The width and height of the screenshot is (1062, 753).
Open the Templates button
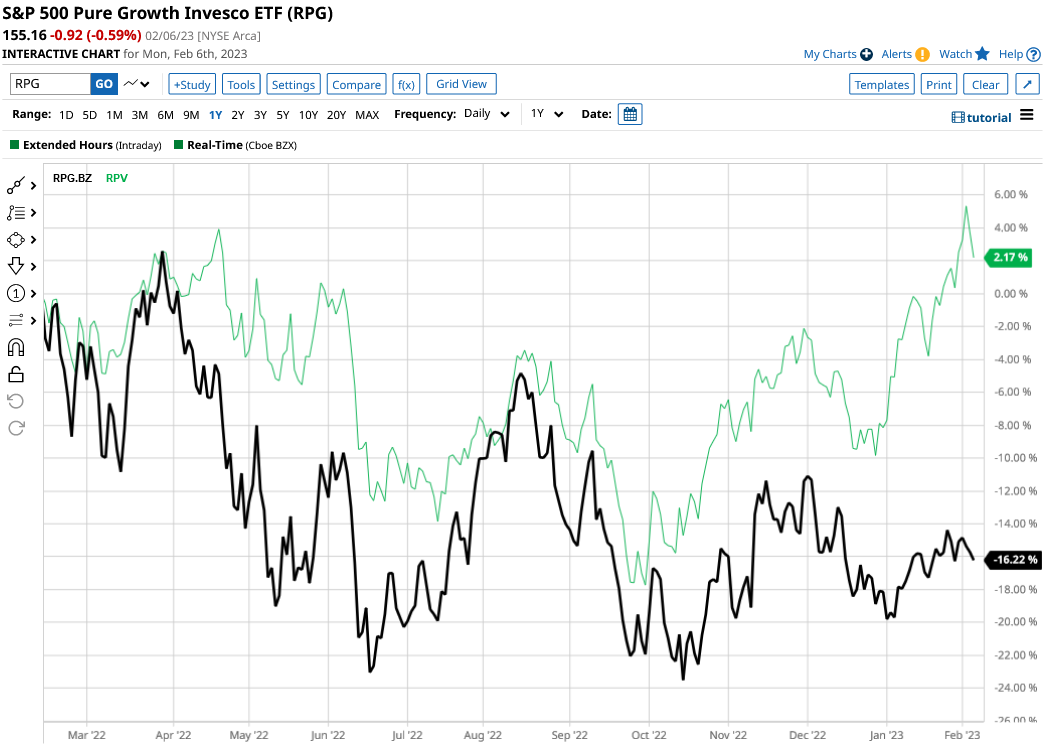[882, 85]
